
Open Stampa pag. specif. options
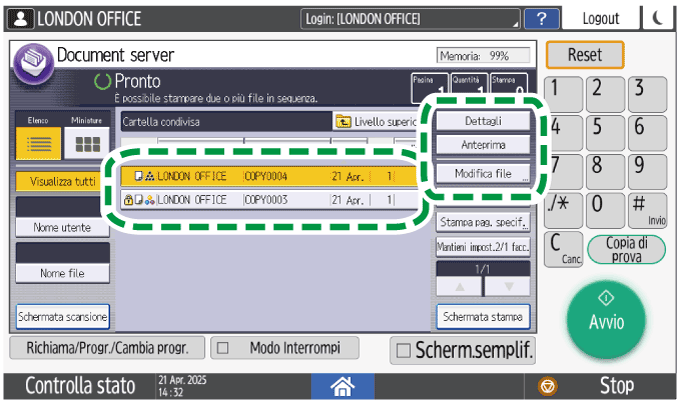pyautogui.click(x=483, y=222)
